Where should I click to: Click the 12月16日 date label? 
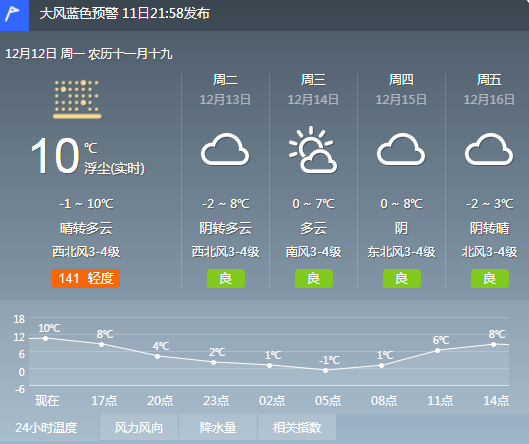click(x=489, y=100)
